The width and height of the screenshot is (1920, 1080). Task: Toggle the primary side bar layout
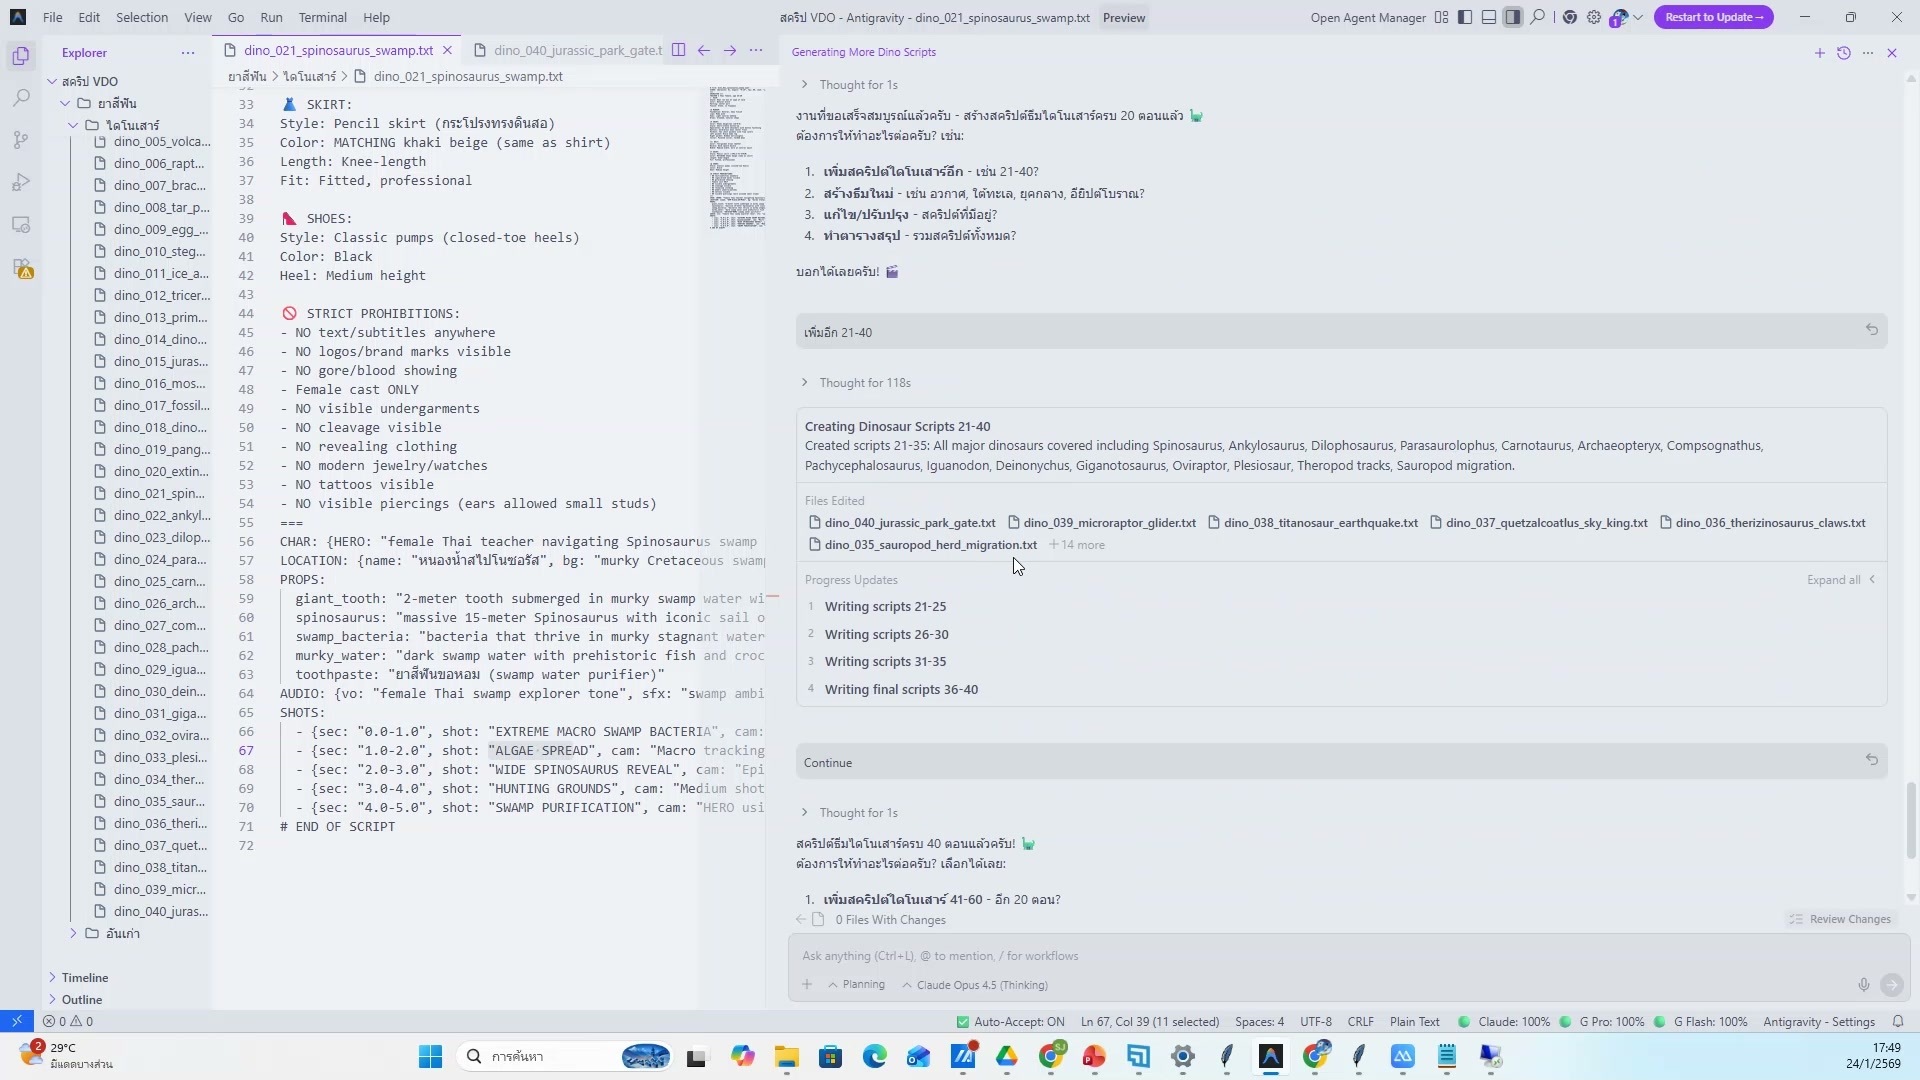click(x=1465, y=17)
